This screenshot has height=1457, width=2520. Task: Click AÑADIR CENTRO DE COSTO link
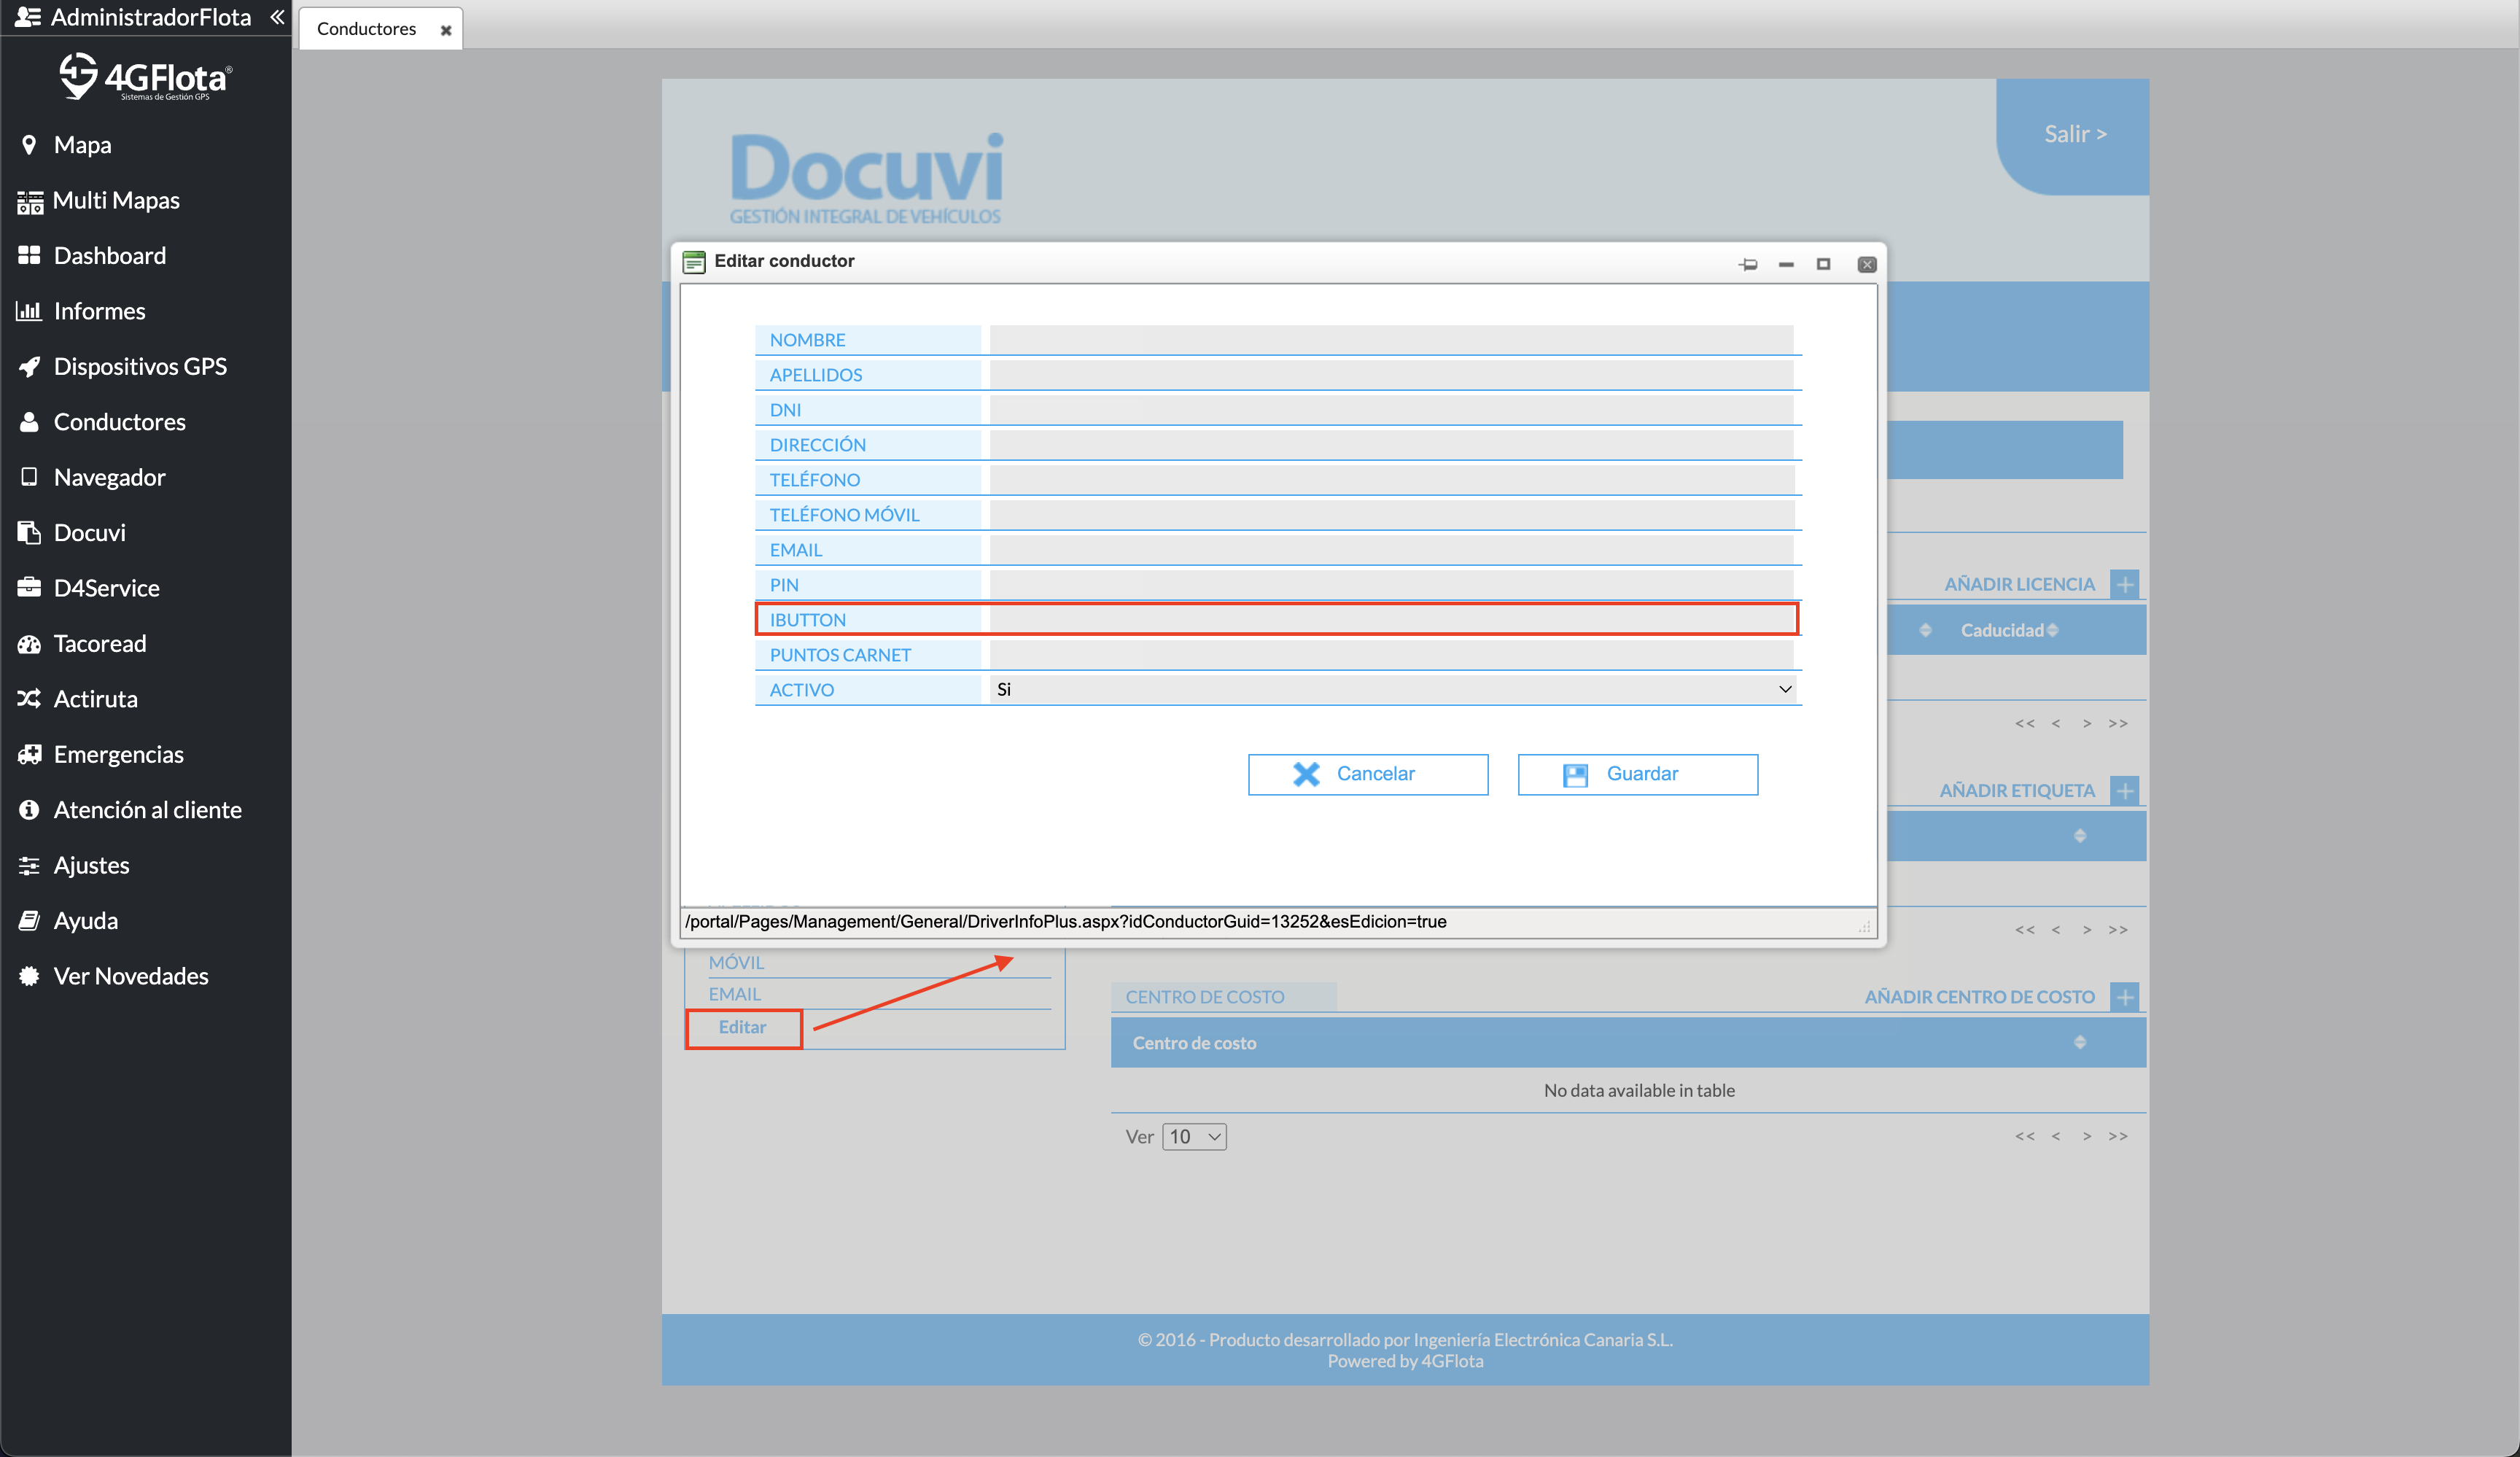[x=1979, y=997]
